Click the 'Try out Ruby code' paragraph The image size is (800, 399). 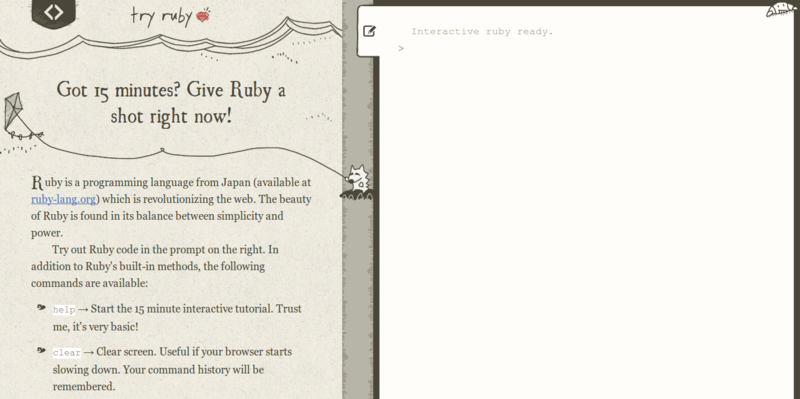pyautogui.click(x=155, y=266)
